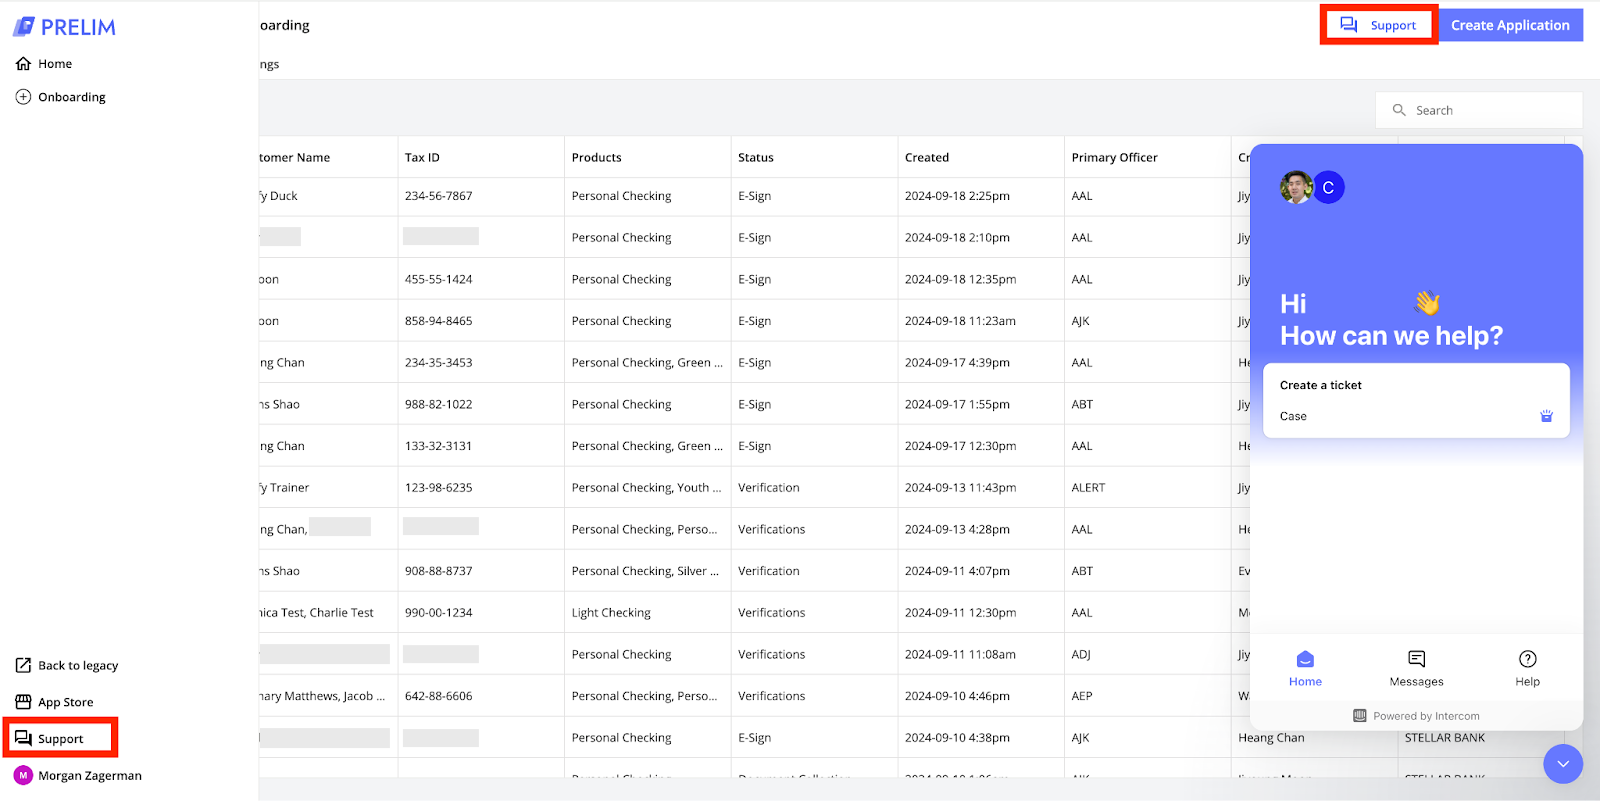Image resolution: width=1600 pixels, height=801 pixels.
Task: Sort by Primary Officer column header
Action: tap(1114, 158)
